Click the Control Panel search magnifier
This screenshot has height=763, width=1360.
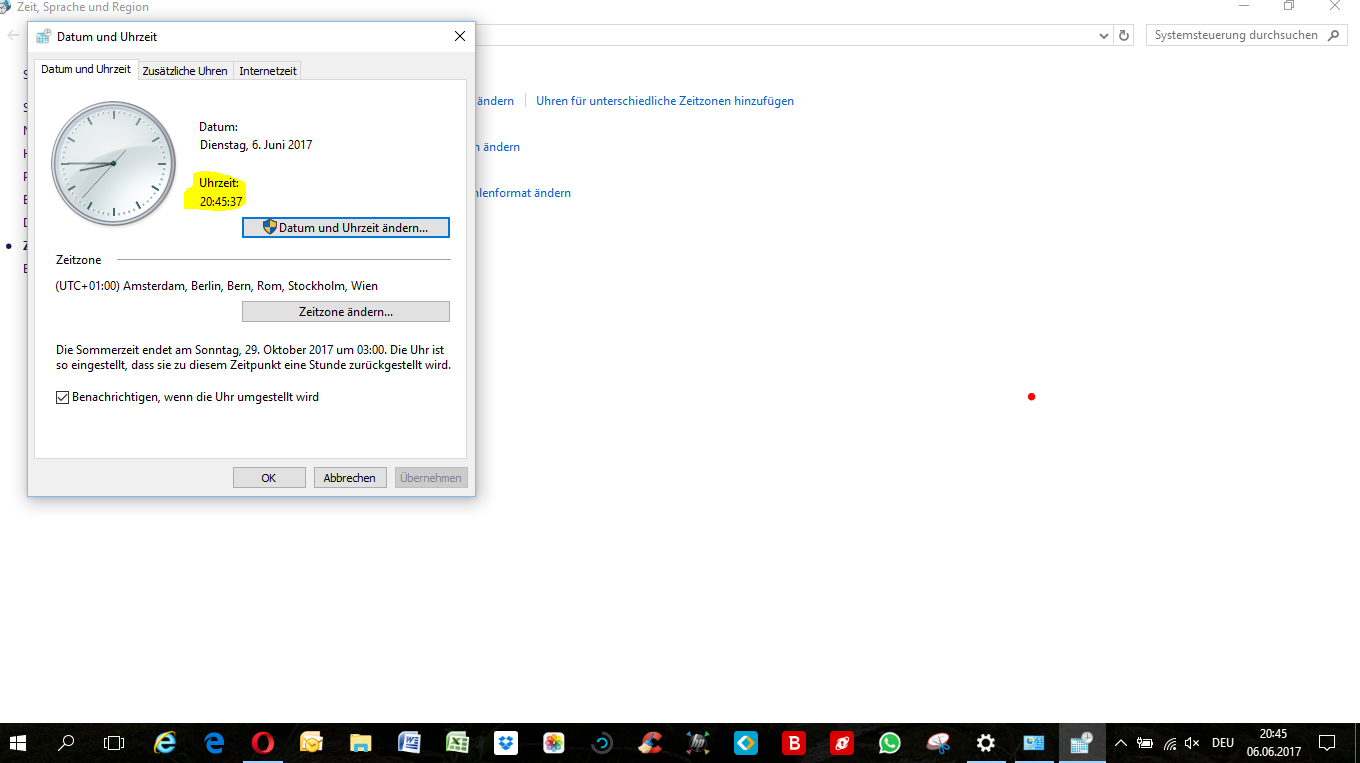[1334, 35]
